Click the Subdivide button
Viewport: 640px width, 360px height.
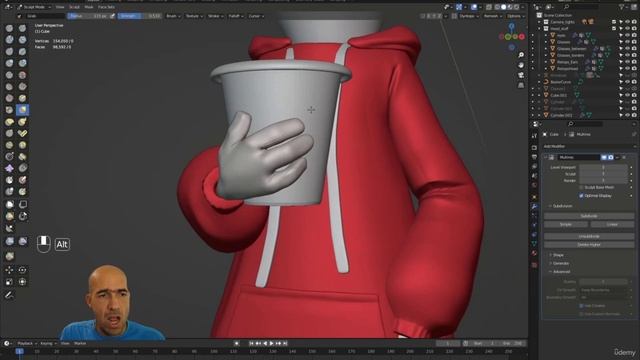(589, 216)
